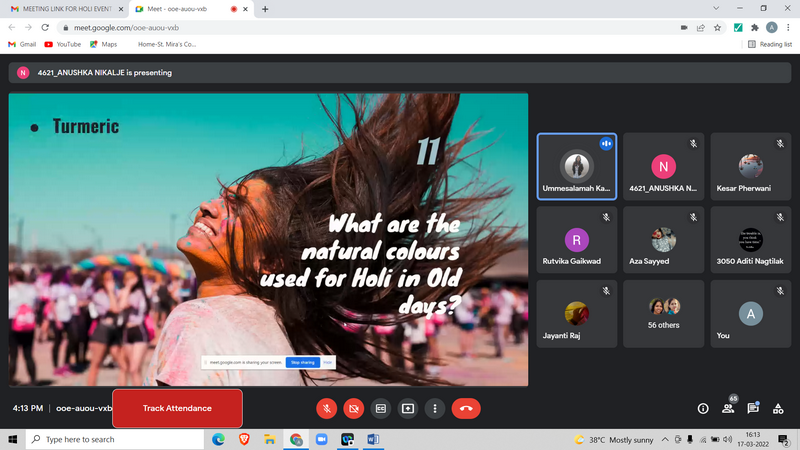Open tab search dropdown arrow
800x450 pixels.
(716, 8)
